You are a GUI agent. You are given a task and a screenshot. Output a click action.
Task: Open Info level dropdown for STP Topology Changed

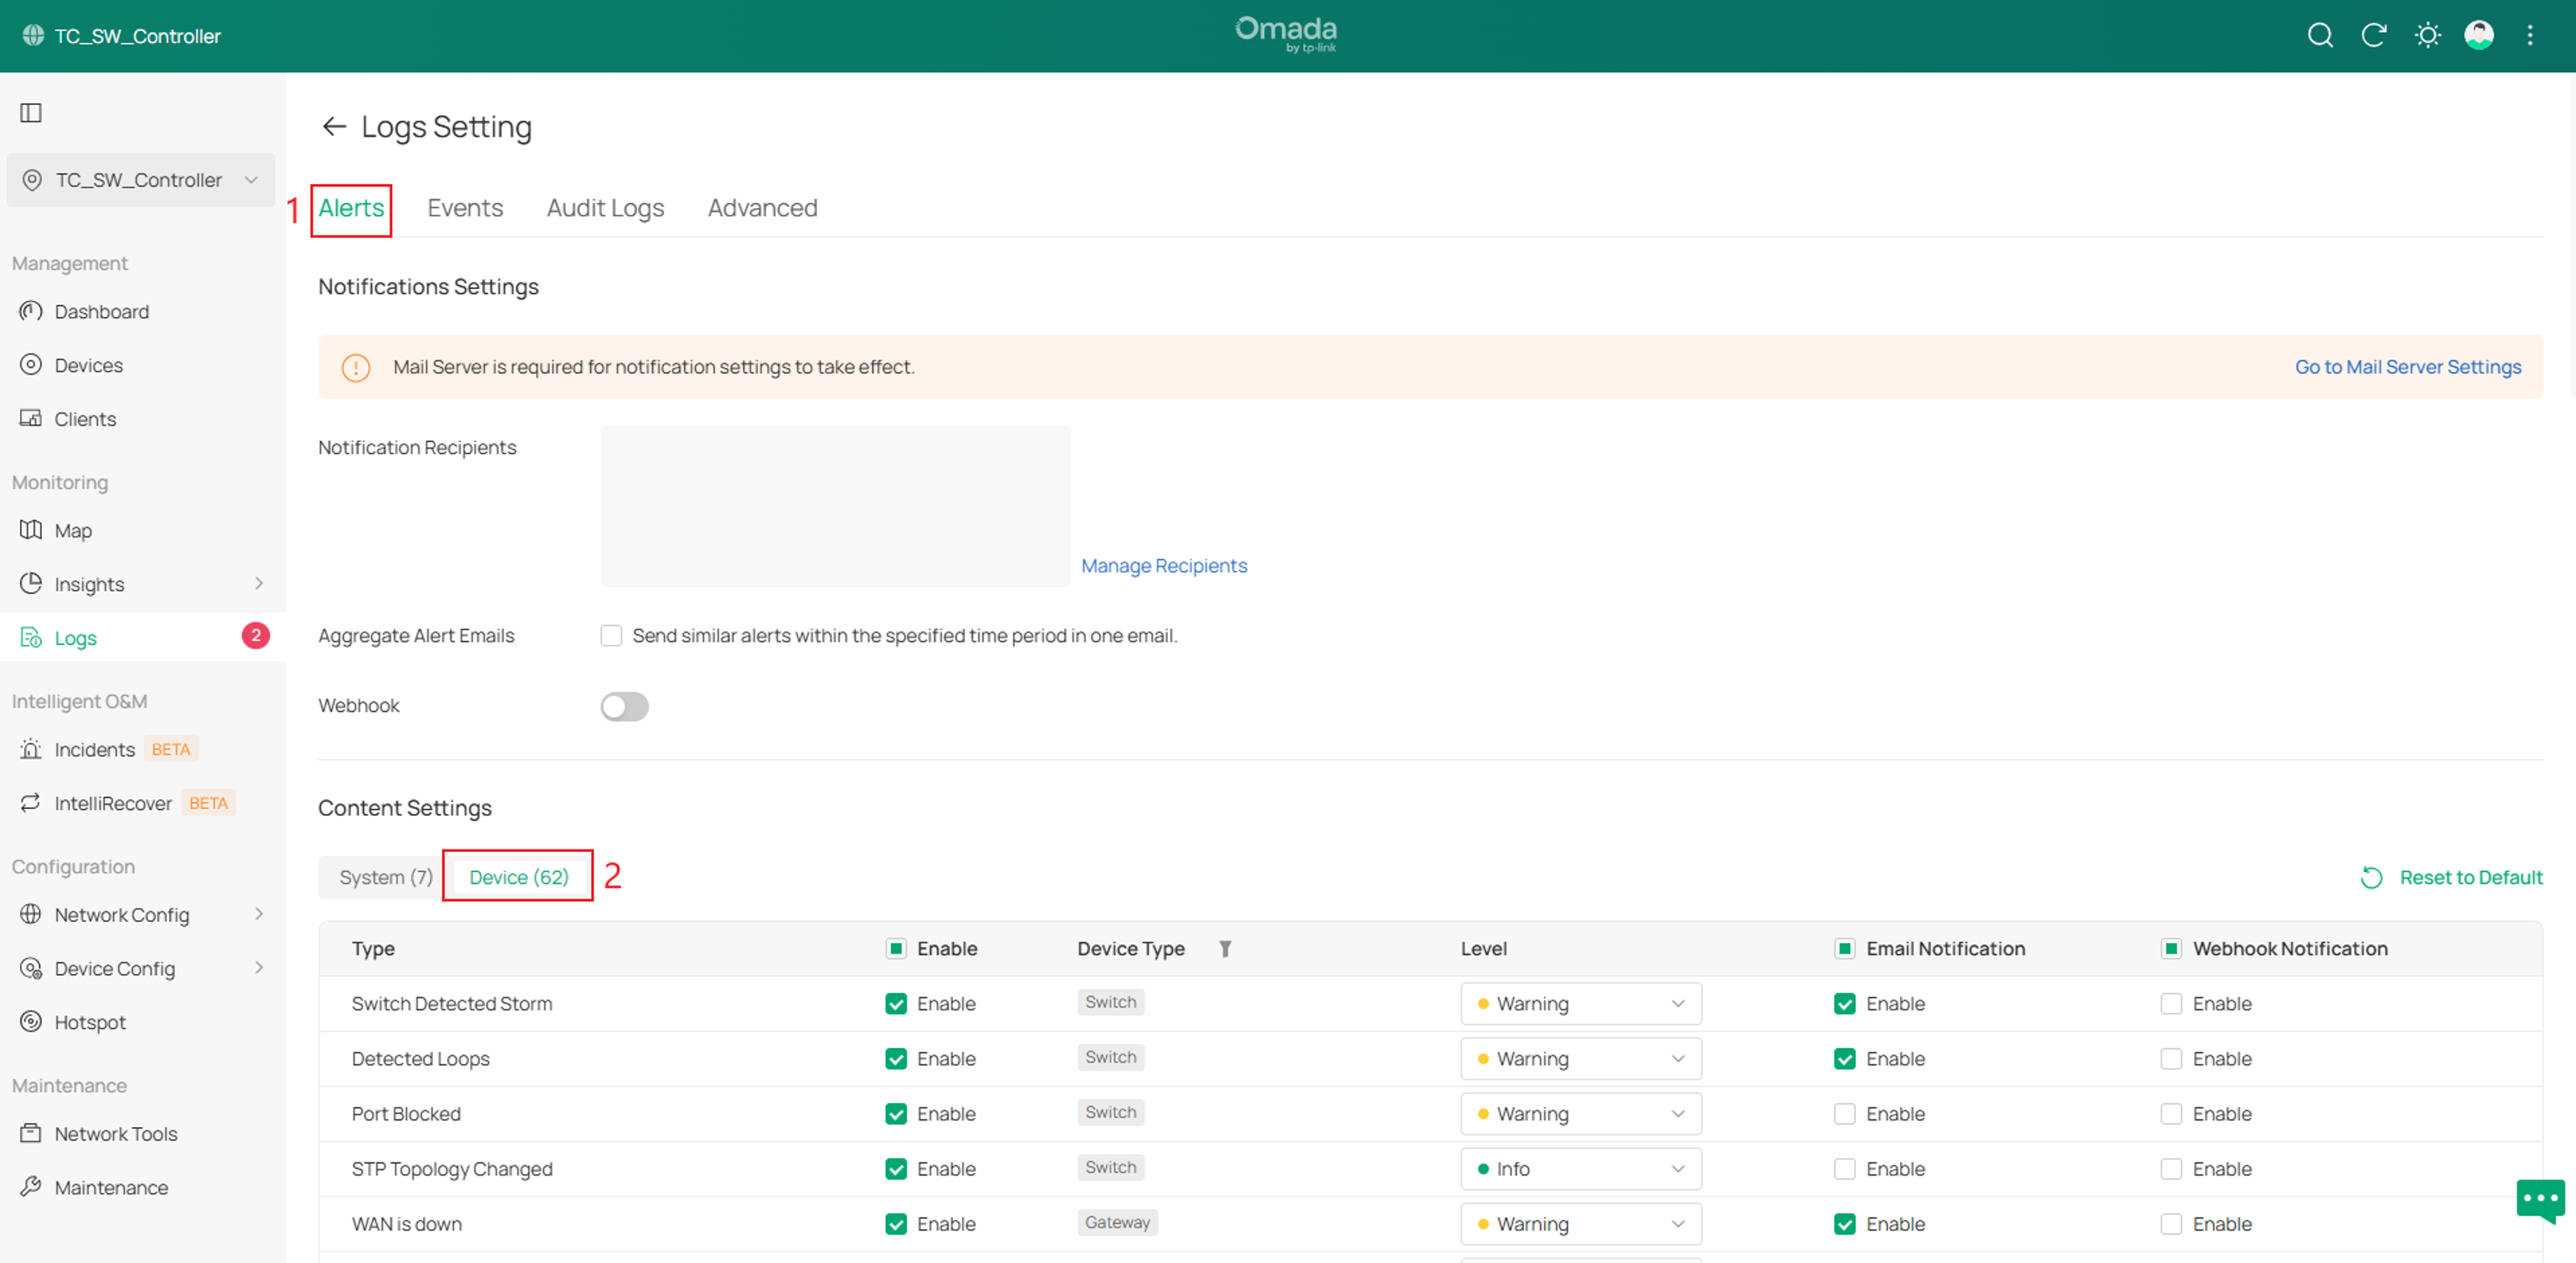[x=1581, y=1169]
